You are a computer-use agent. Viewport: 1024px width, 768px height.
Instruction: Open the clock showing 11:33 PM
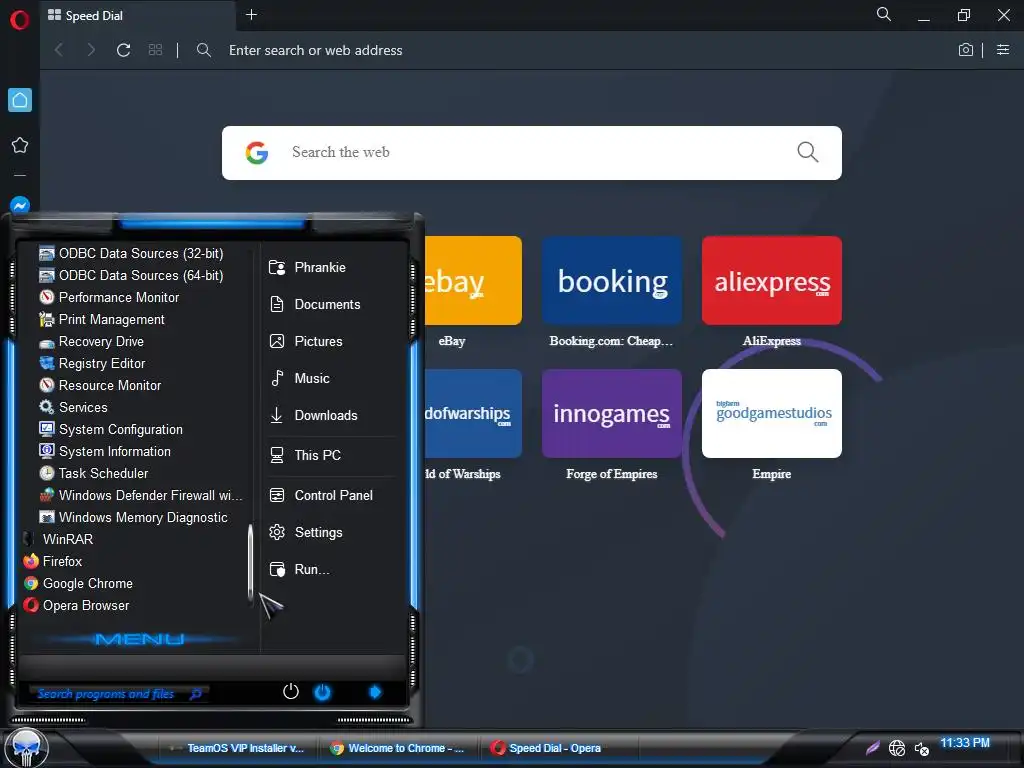pyautogui.click(x=965, y=743)
